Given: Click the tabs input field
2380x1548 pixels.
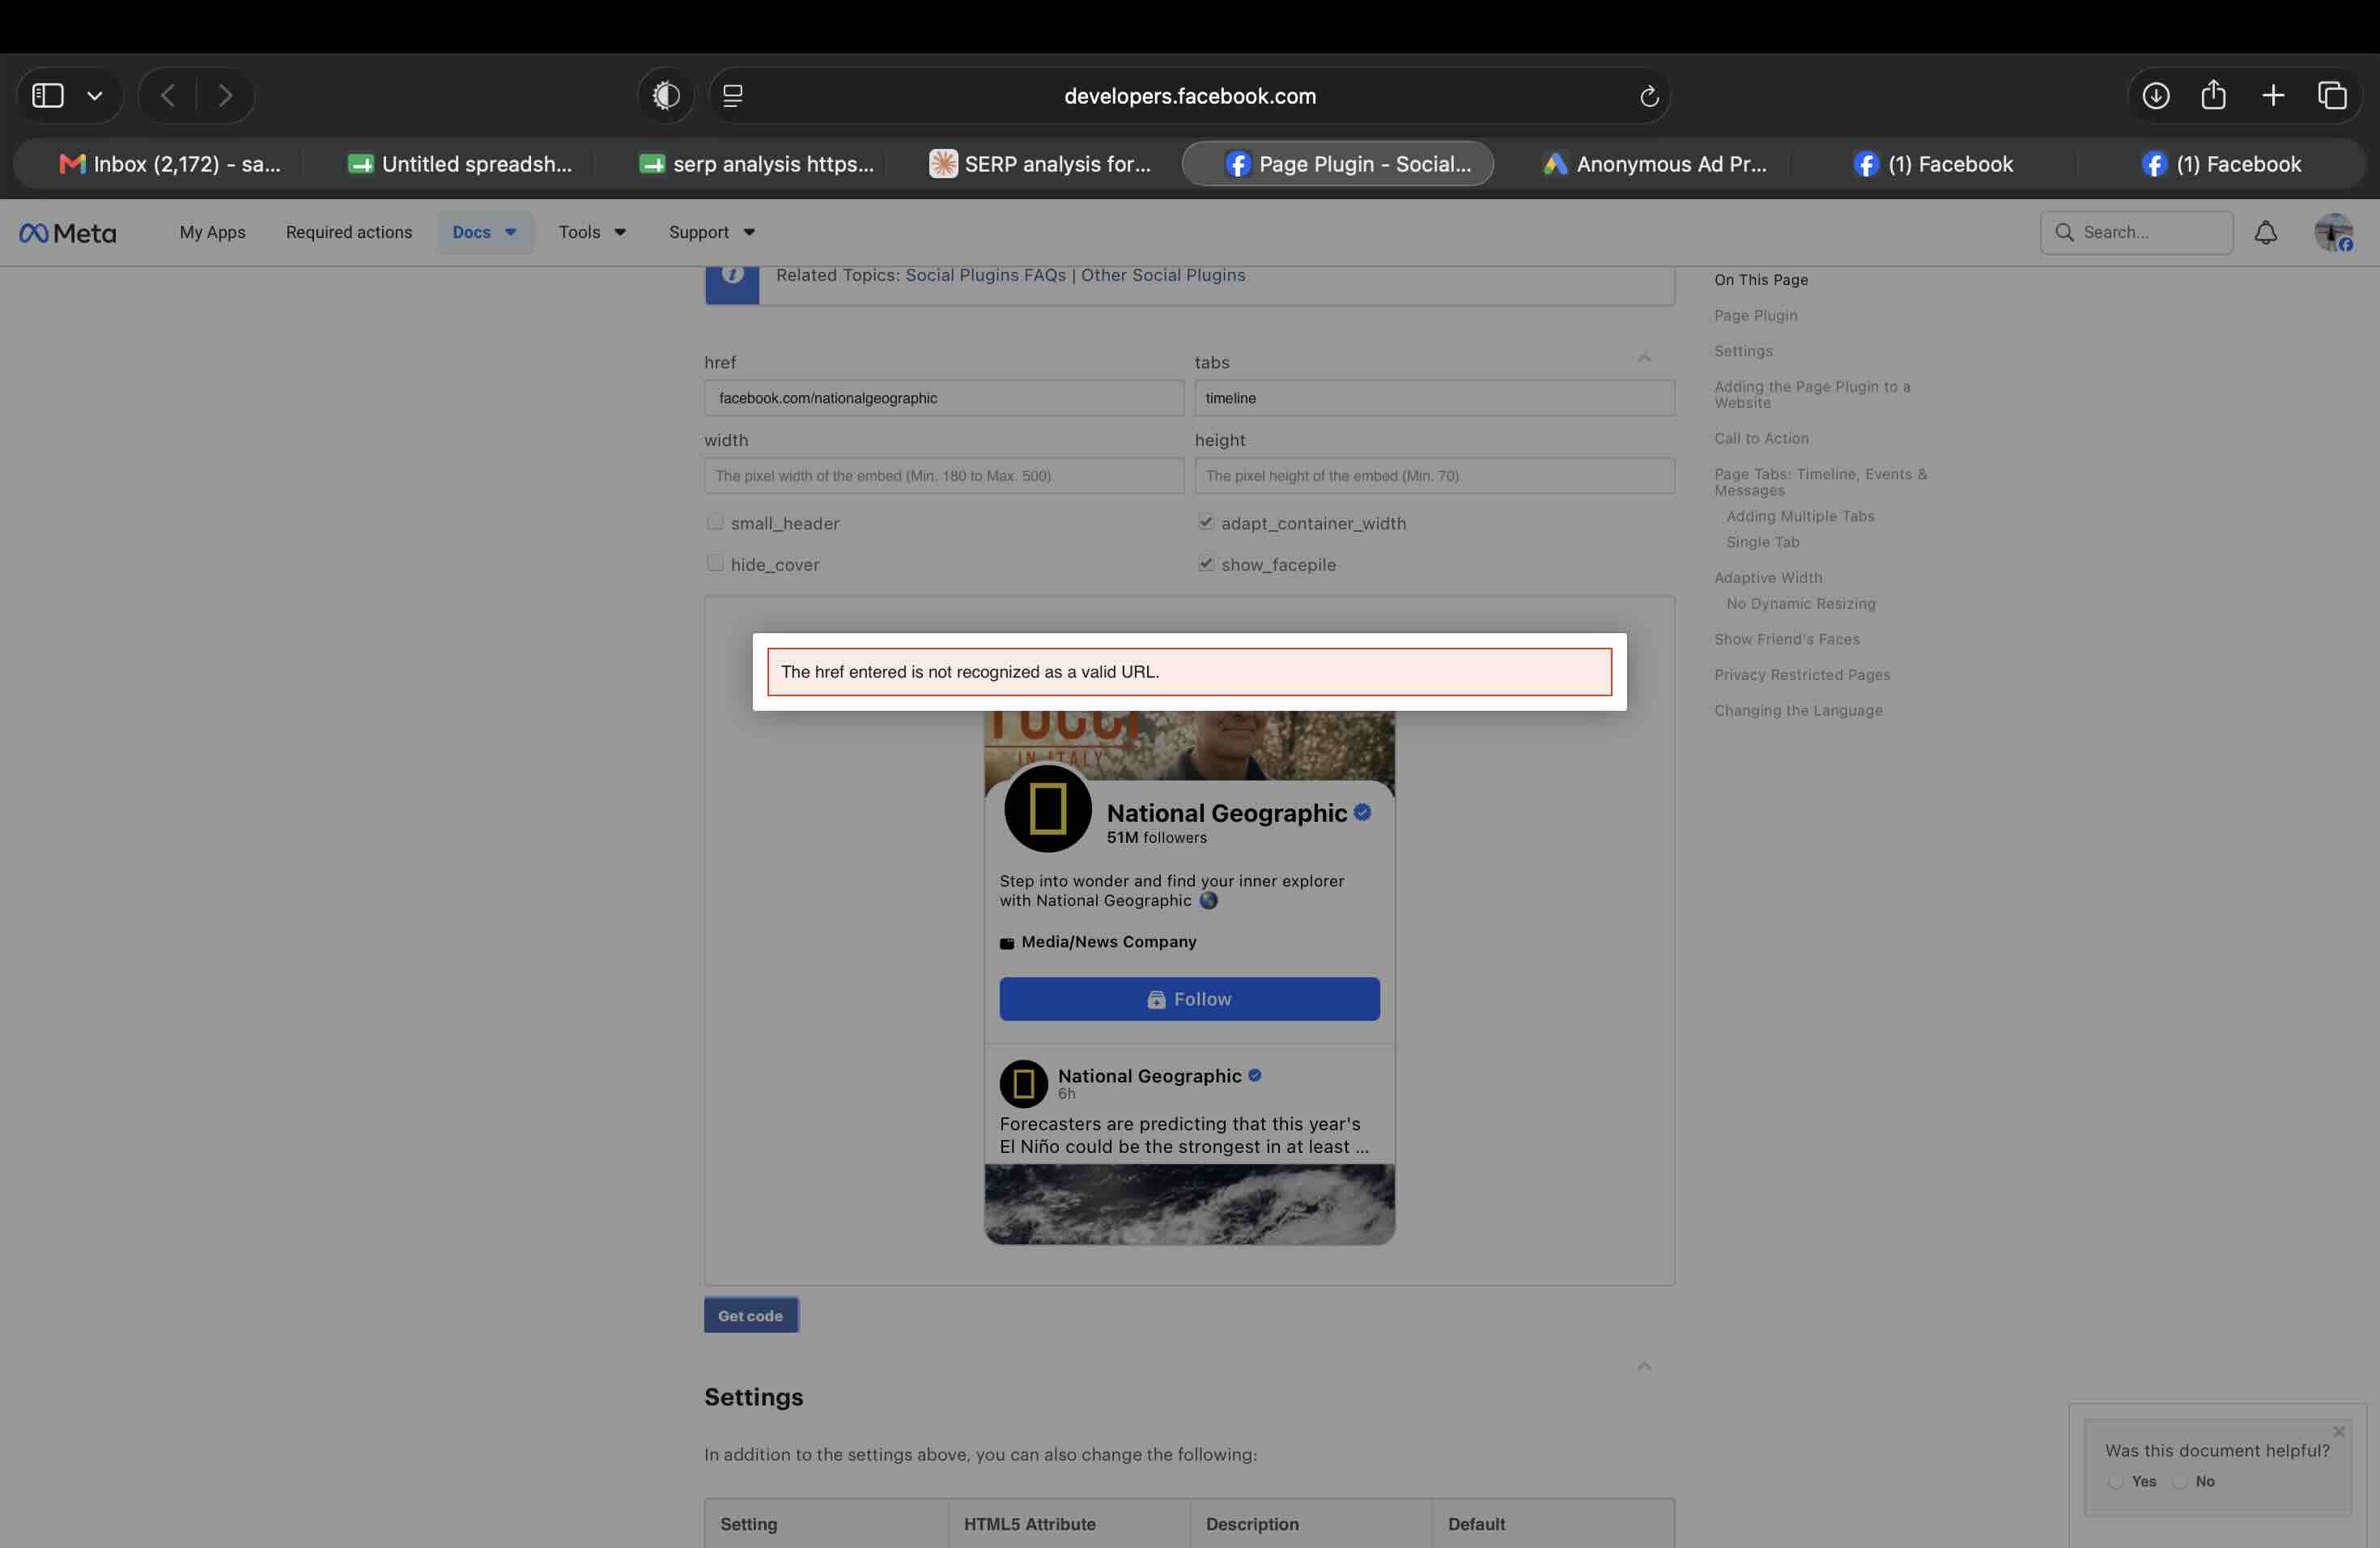Looking at the screenshot, I should [x=1434, y=398].
